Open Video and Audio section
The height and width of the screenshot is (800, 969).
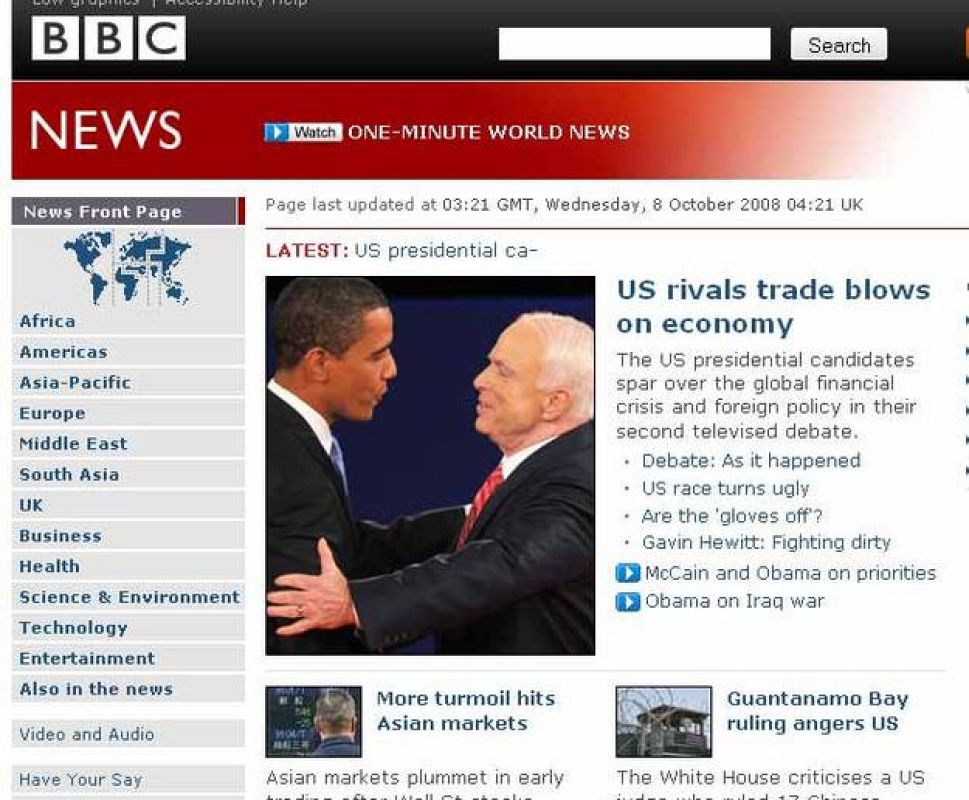click(86, 734)
